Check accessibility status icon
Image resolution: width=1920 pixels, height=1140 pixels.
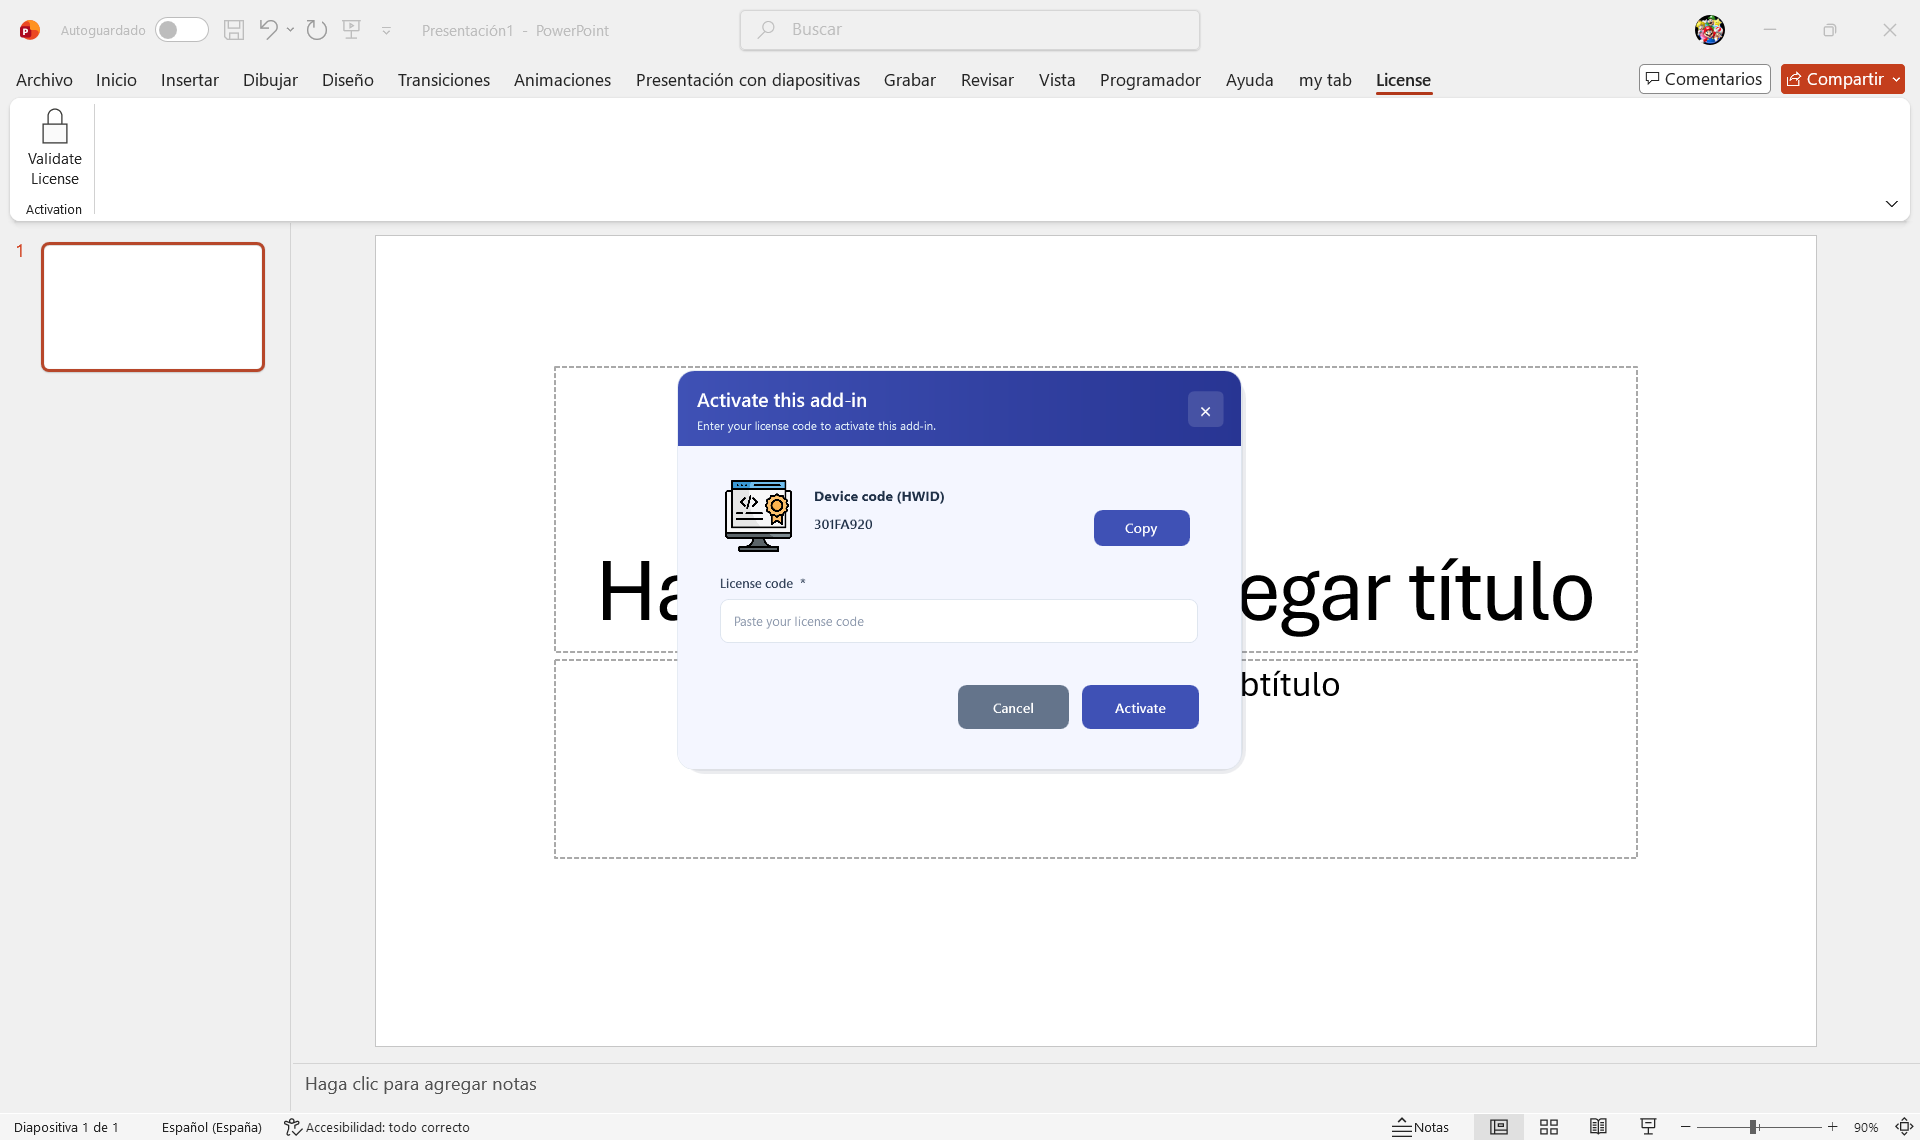click(292, 1127)
